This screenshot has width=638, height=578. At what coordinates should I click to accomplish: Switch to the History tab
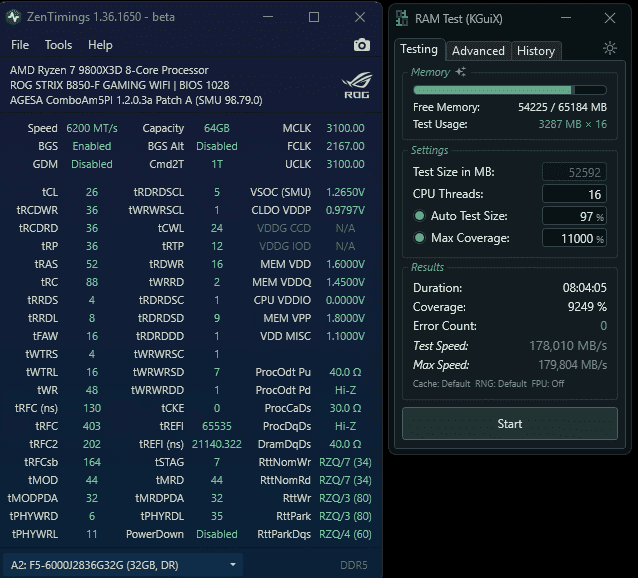click(536, 51)
